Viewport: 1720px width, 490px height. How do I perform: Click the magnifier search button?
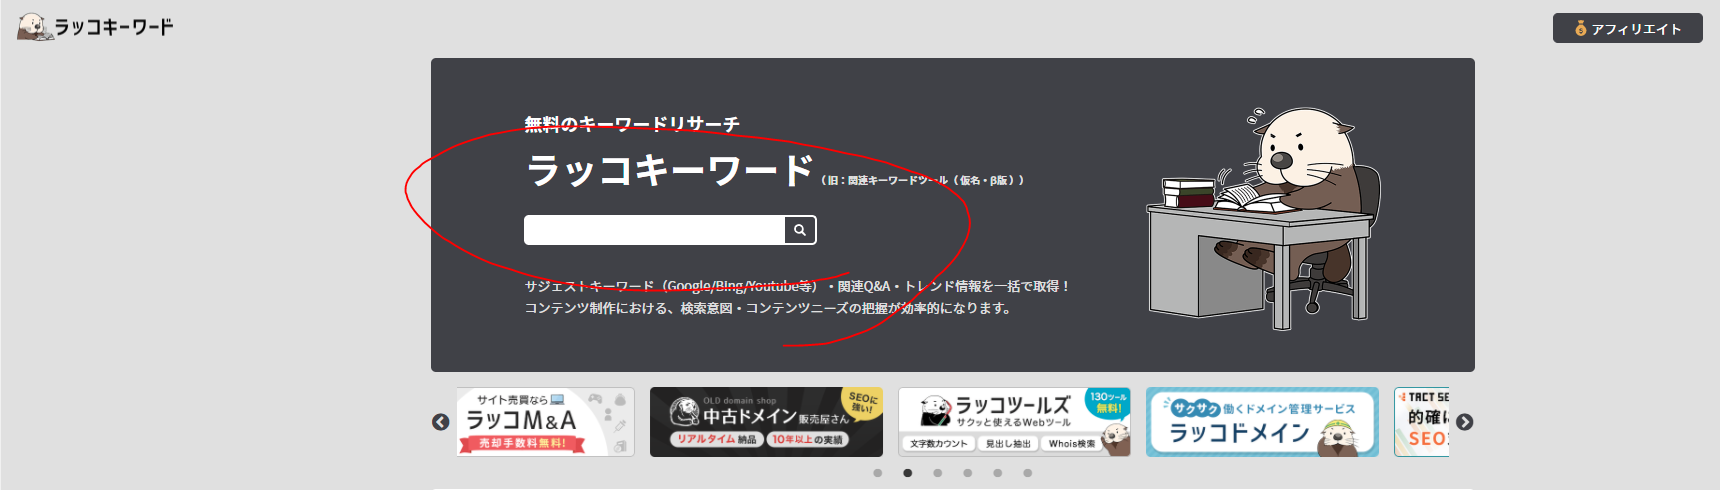(x=800, y=230)
